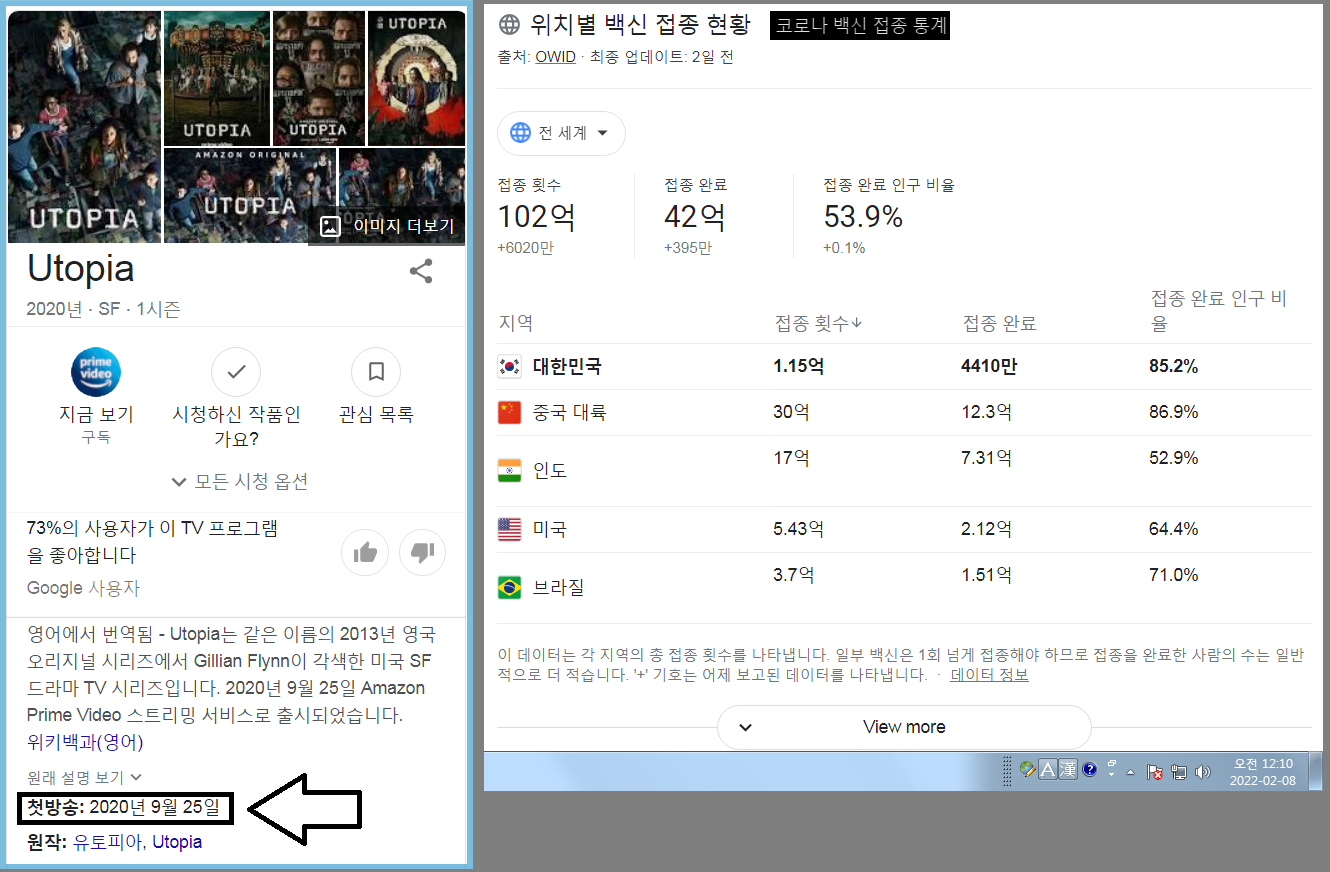
Task: Click the India flag icon
Action: click(x=509, y=471)
